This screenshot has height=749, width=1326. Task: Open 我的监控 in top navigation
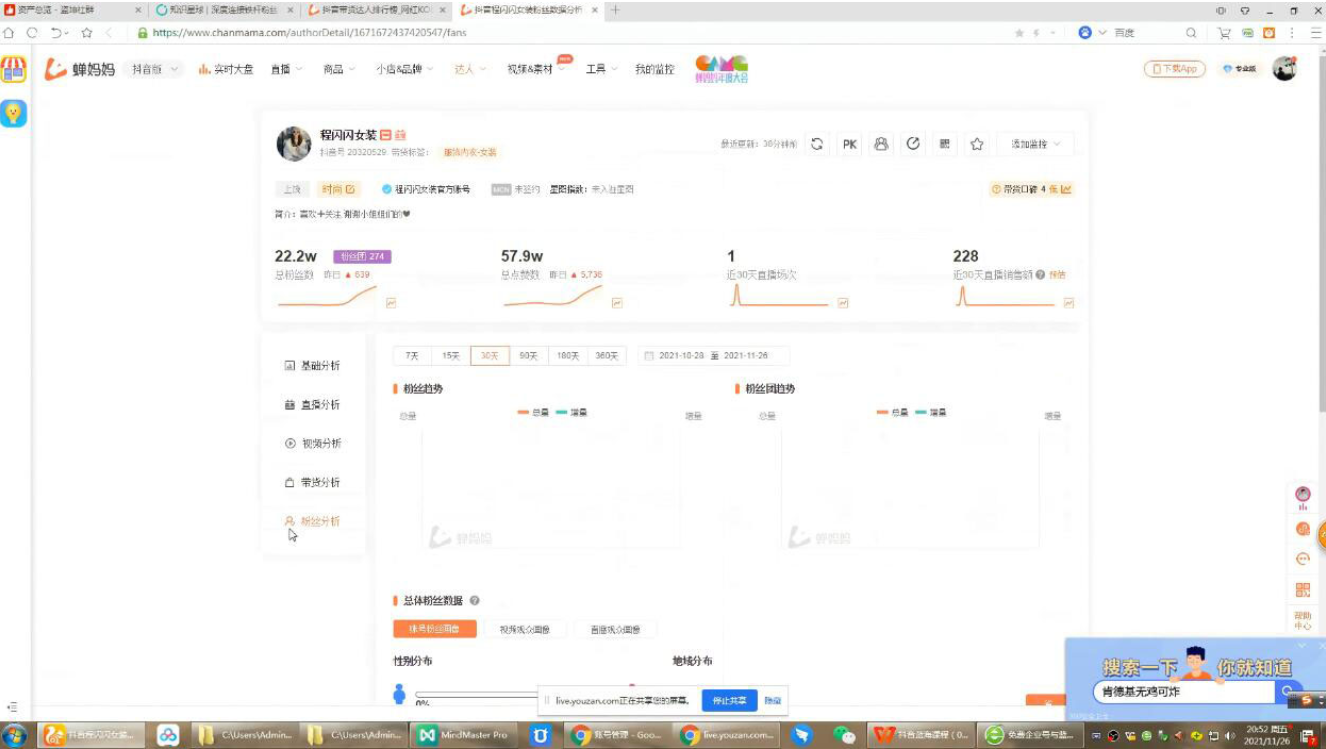click(655, 69)
